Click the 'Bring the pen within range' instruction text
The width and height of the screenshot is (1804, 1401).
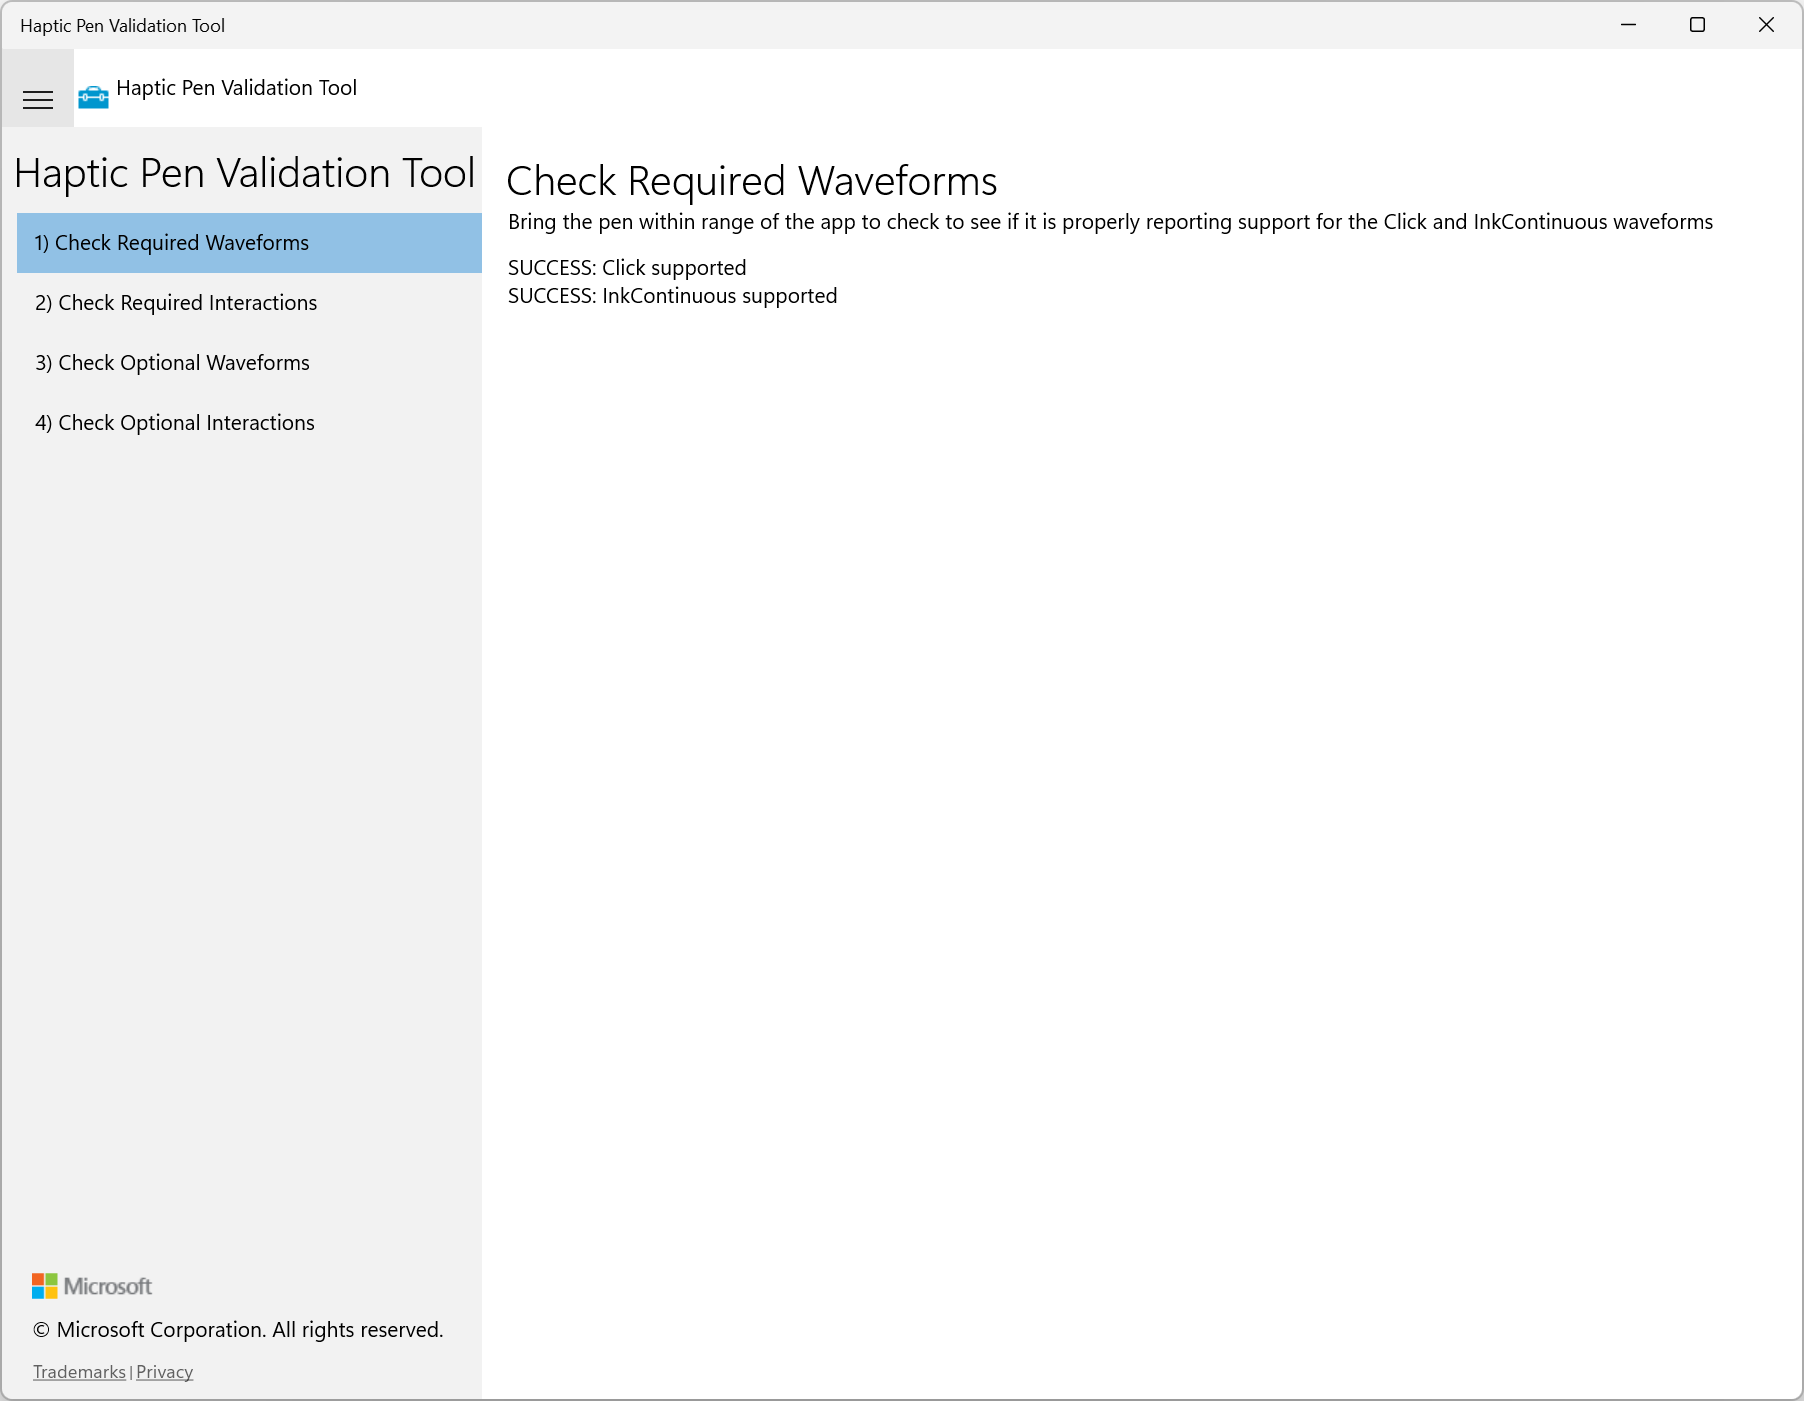pyautogui.click(x=1110, y=222)
